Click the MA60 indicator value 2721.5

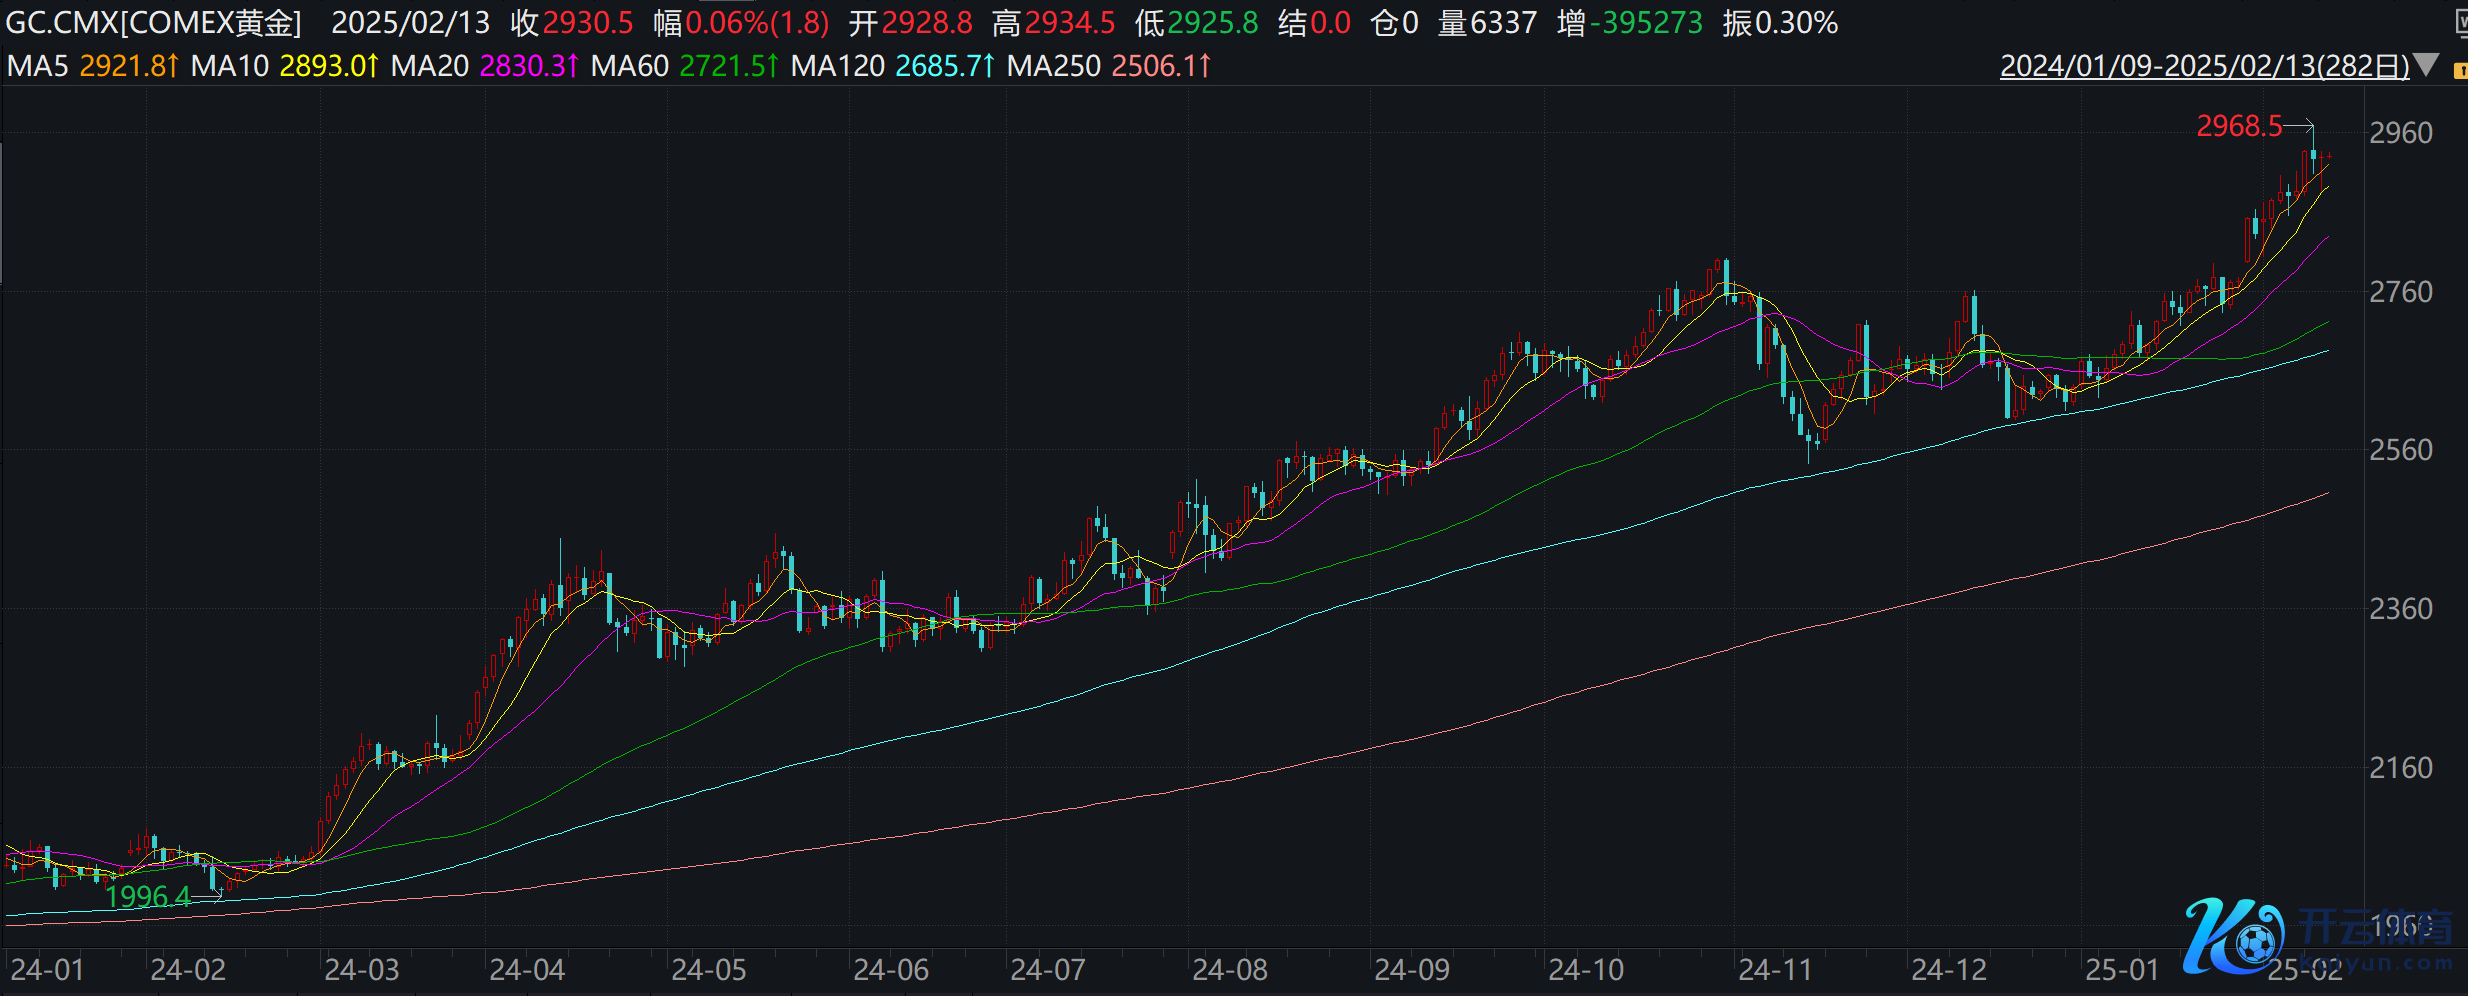tap(727, 66)
